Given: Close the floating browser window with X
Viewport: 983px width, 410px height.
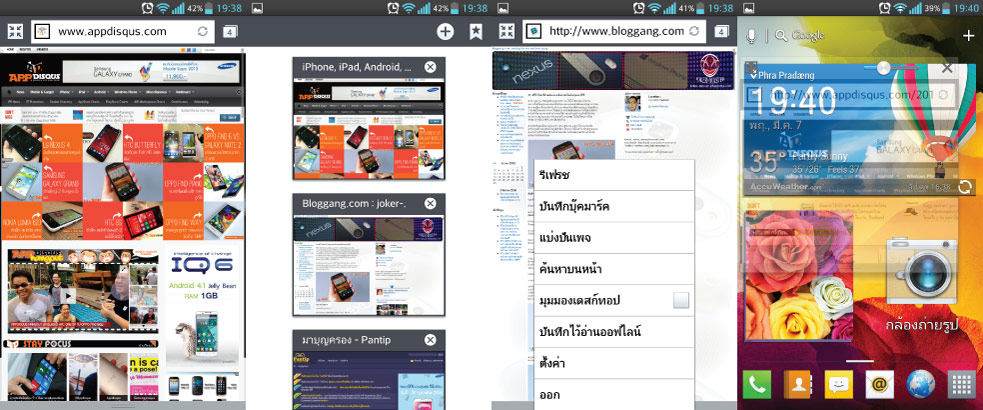Looking at the screenshot, I should pos(948,68).
